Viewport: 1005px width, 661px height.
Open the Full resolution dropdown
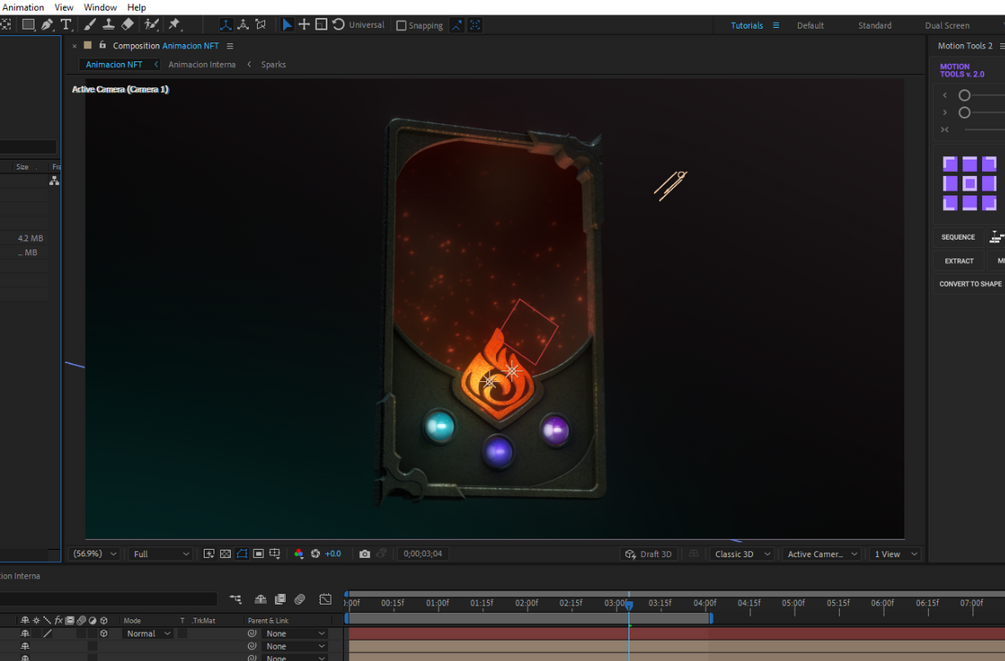pyautogui.click(x=160, y=554)
